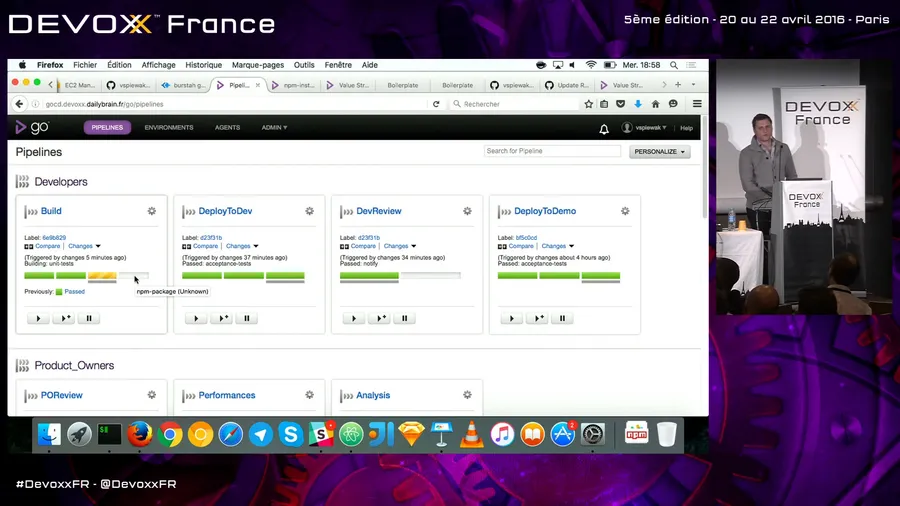This screenshot has height=506, width=900.
Task: Go to Firefox home page
Action: [655, 104]
